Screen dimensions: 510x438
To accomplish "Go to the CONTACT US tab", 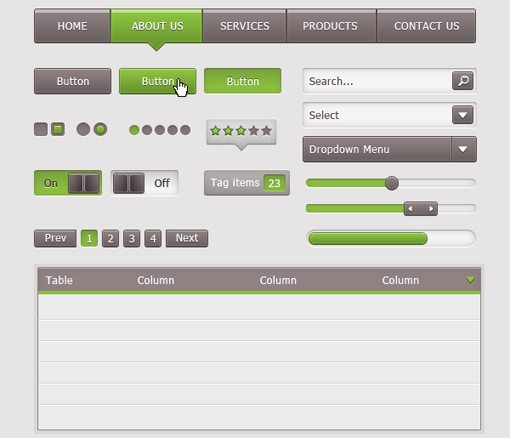I will 426,26.
